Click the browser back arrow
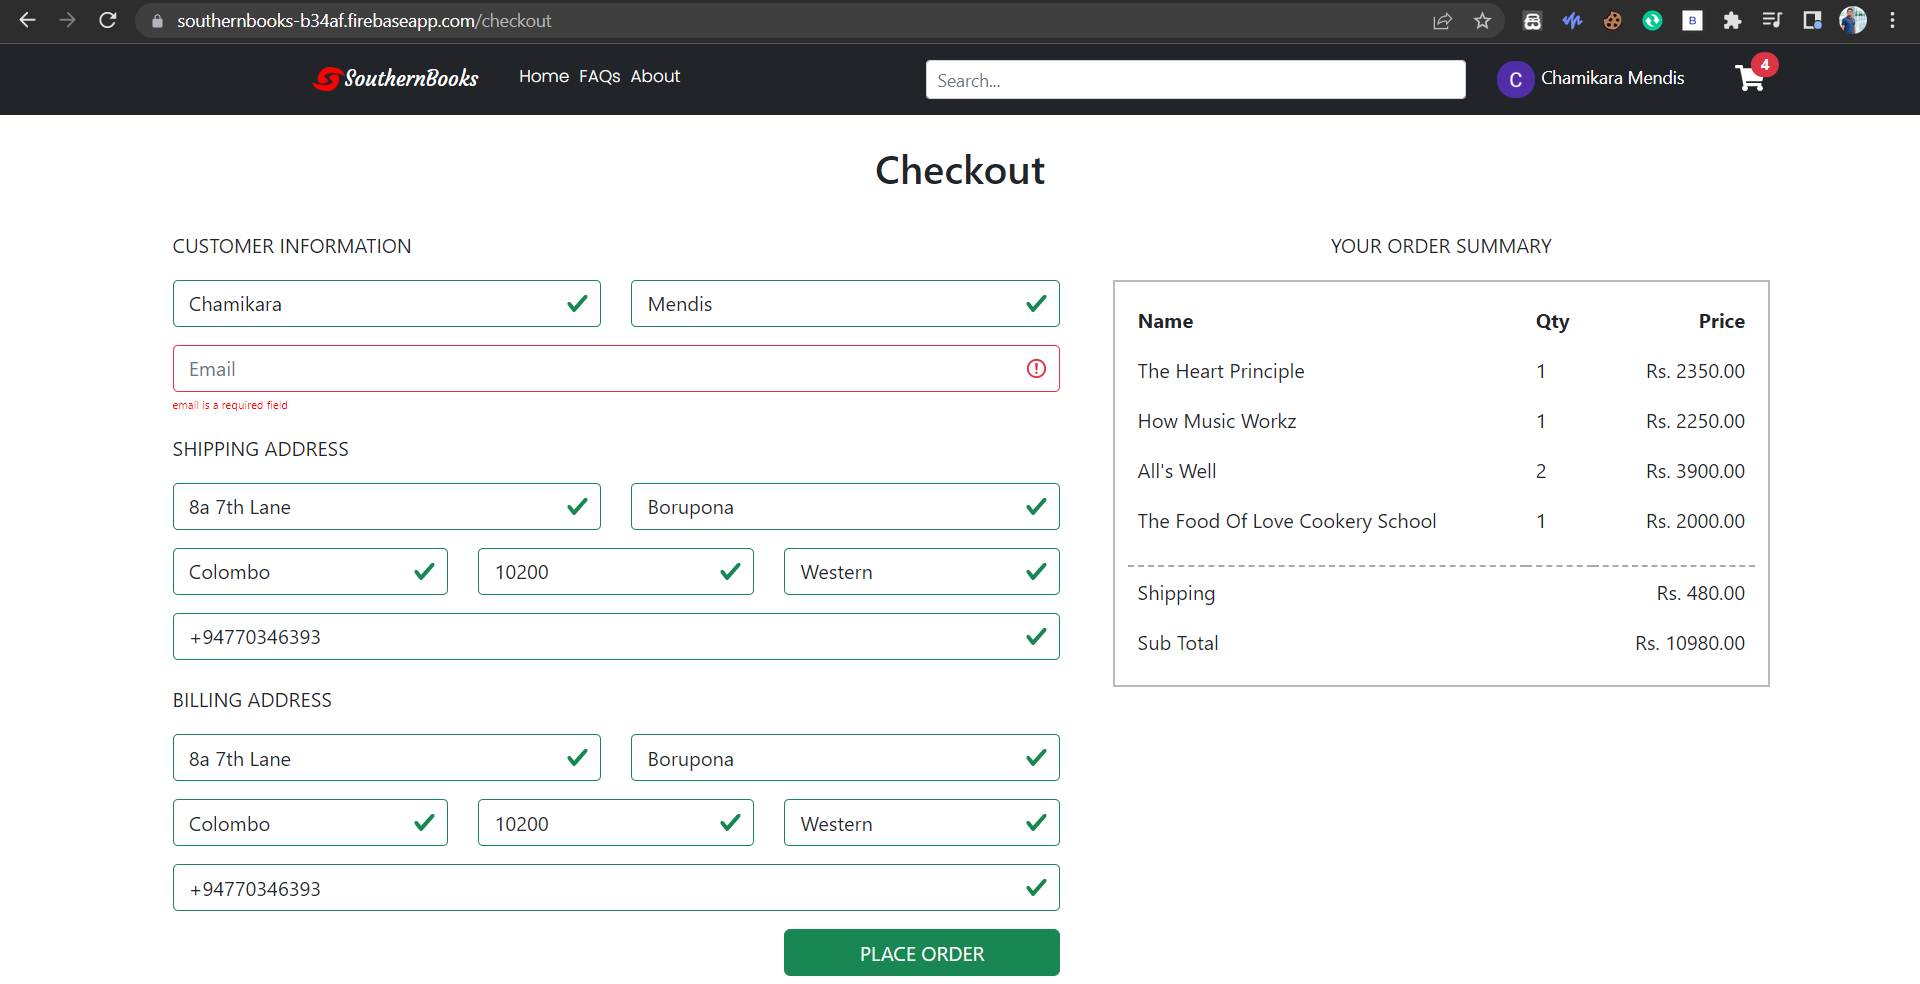1920x984 pixels. (27, 20)
